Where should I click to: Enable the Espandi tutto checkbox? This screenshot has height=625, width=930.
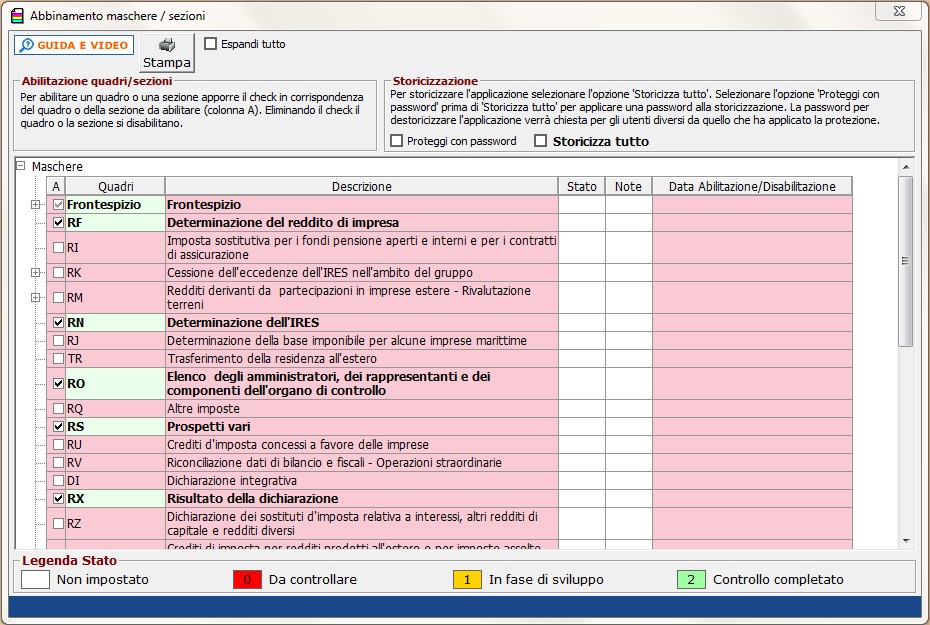coord(211,44)
